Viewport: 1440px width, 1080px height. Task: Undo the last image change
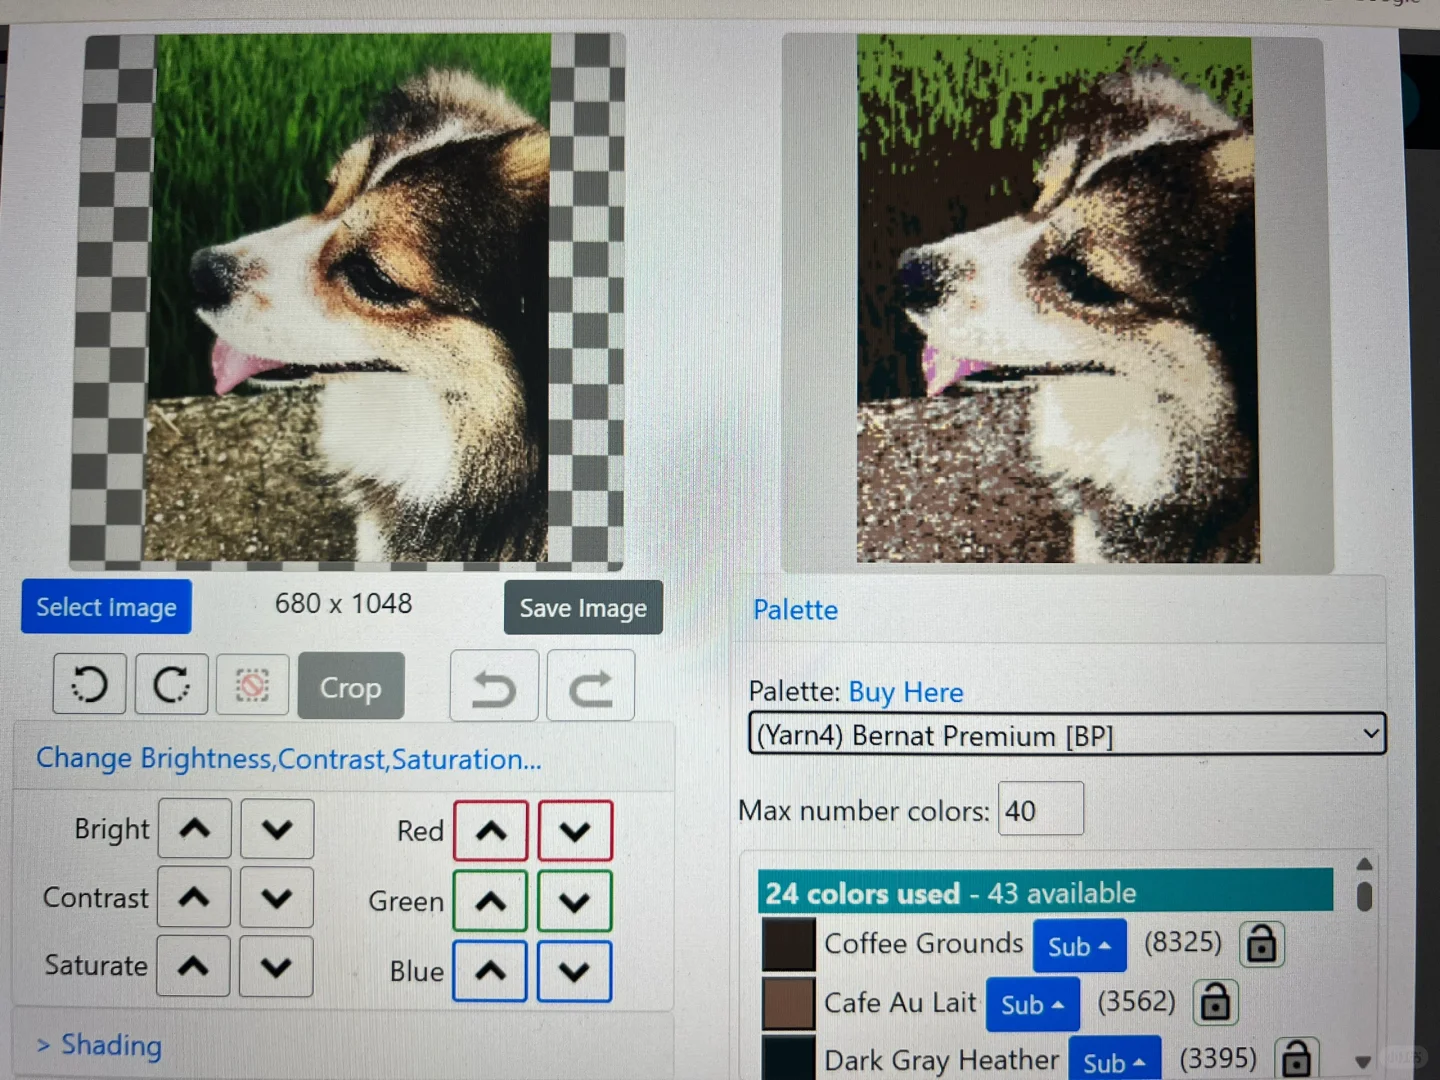pos(494,687)
